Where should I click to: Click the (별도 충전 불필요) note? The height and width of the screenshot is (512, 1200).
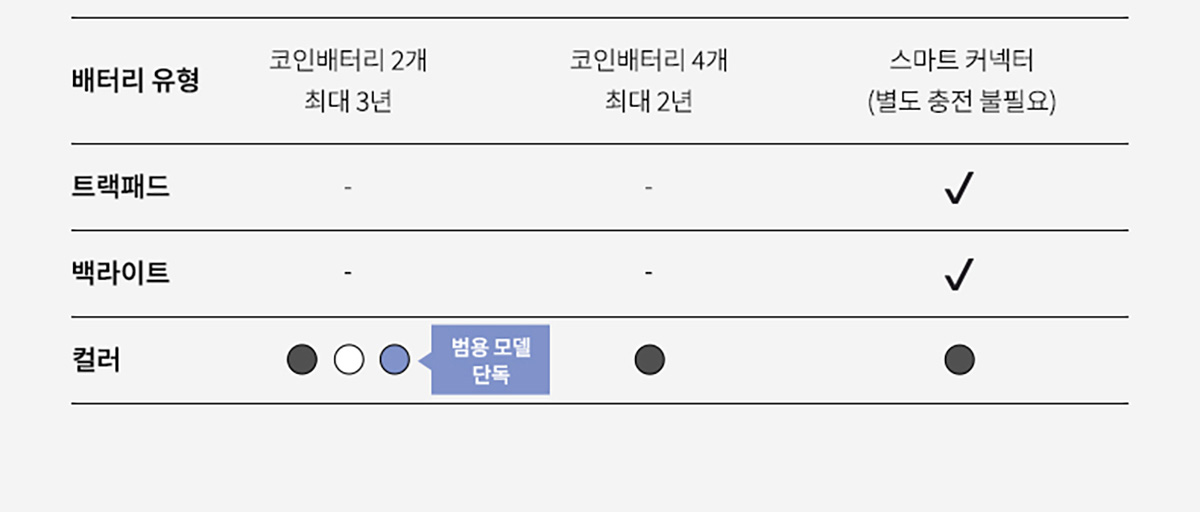point(961,102)
